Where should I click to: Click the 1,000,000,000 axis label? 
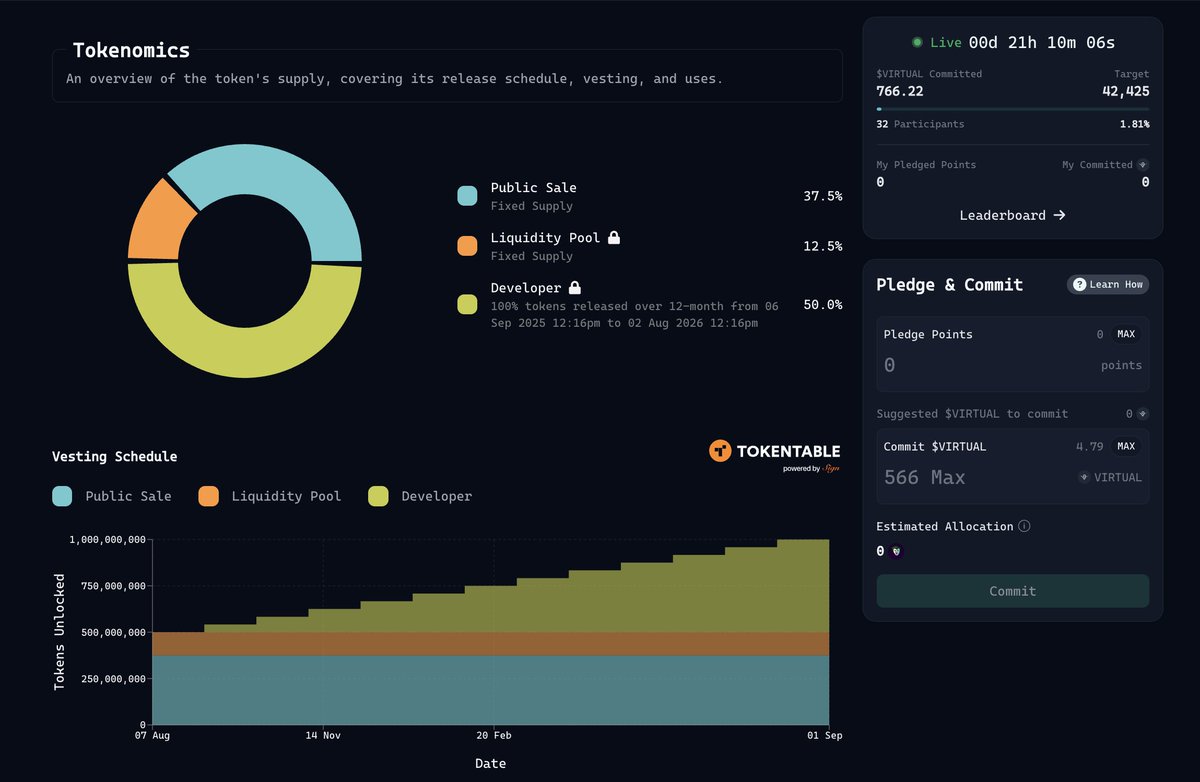point(108,539)
